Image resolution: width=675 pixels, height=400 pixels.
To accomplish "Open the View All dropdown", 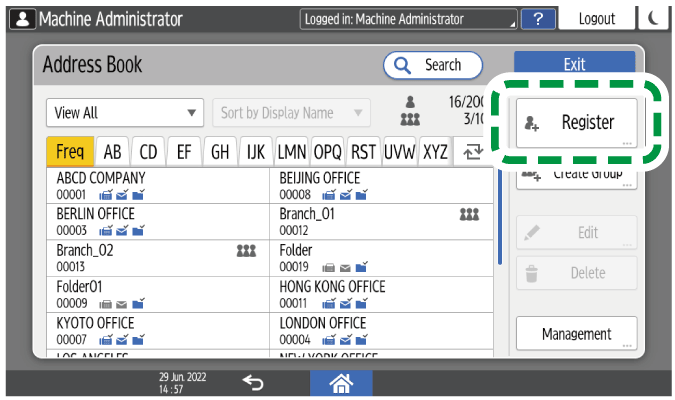I will tap(125, 113).
